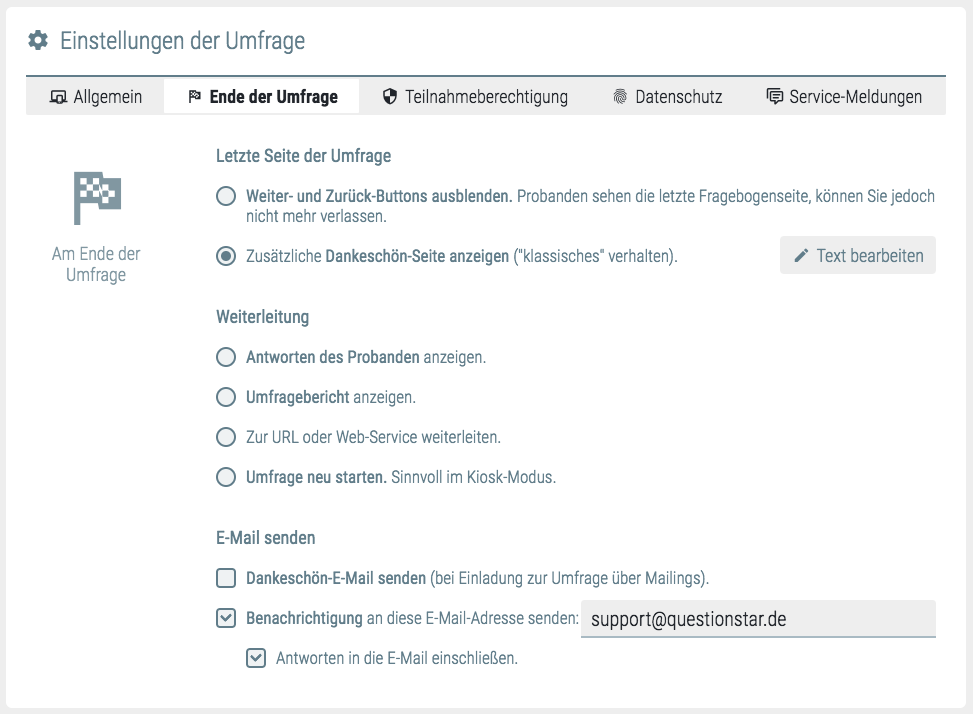The height and width of the screenshot is (714, 973).
Task: Click the gear icon beside Einstellungen der Umfrage
Action: click(38, 41)
